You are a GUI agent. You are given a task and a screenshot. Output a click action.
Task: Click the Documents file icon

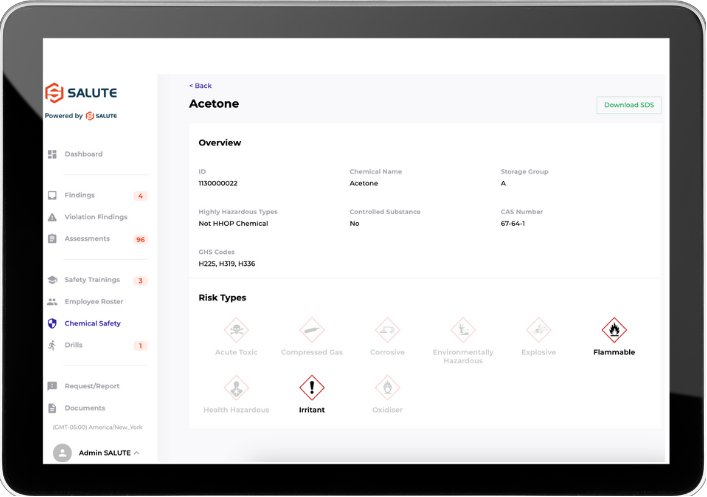pos(52,408)
